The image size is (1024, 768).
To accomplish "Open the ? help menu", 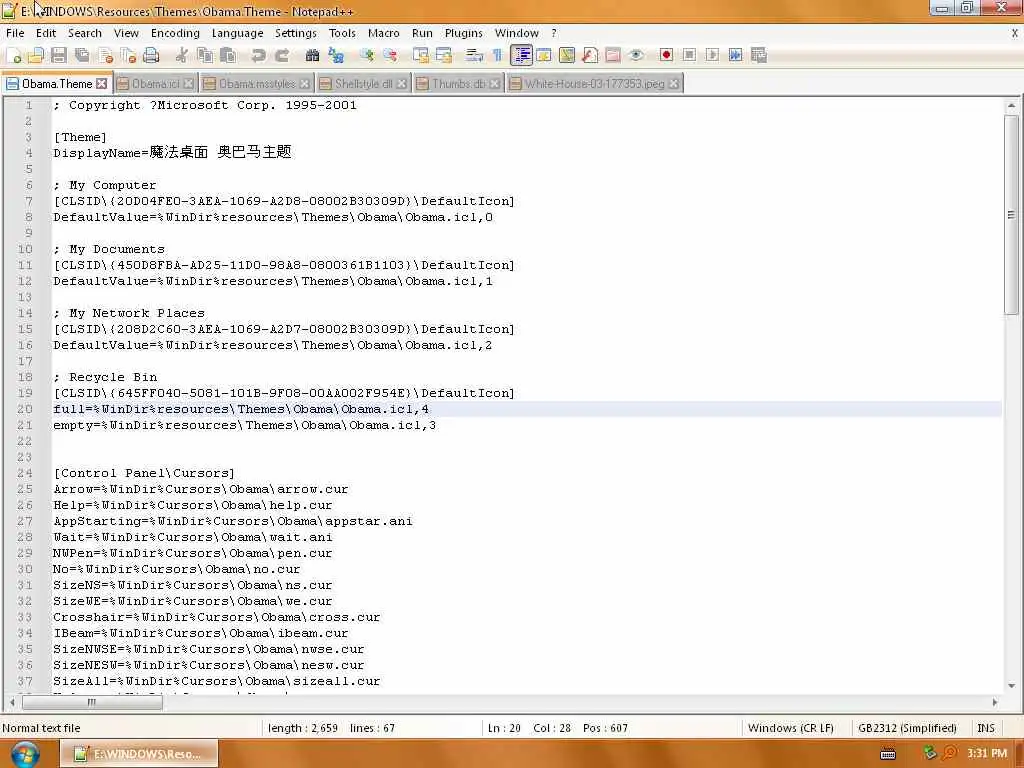I will 554,33.
